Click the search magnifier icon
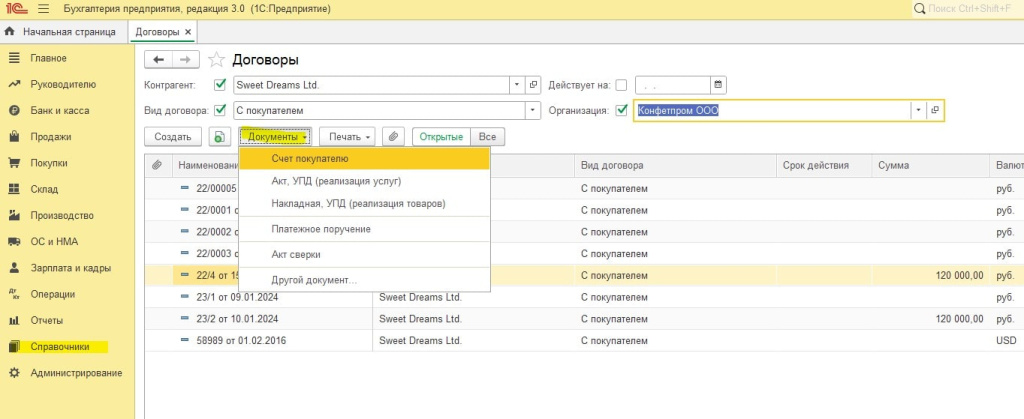The height and width of the screenshot is (419, 1024). pyautogui.click(x=920, y=9)
